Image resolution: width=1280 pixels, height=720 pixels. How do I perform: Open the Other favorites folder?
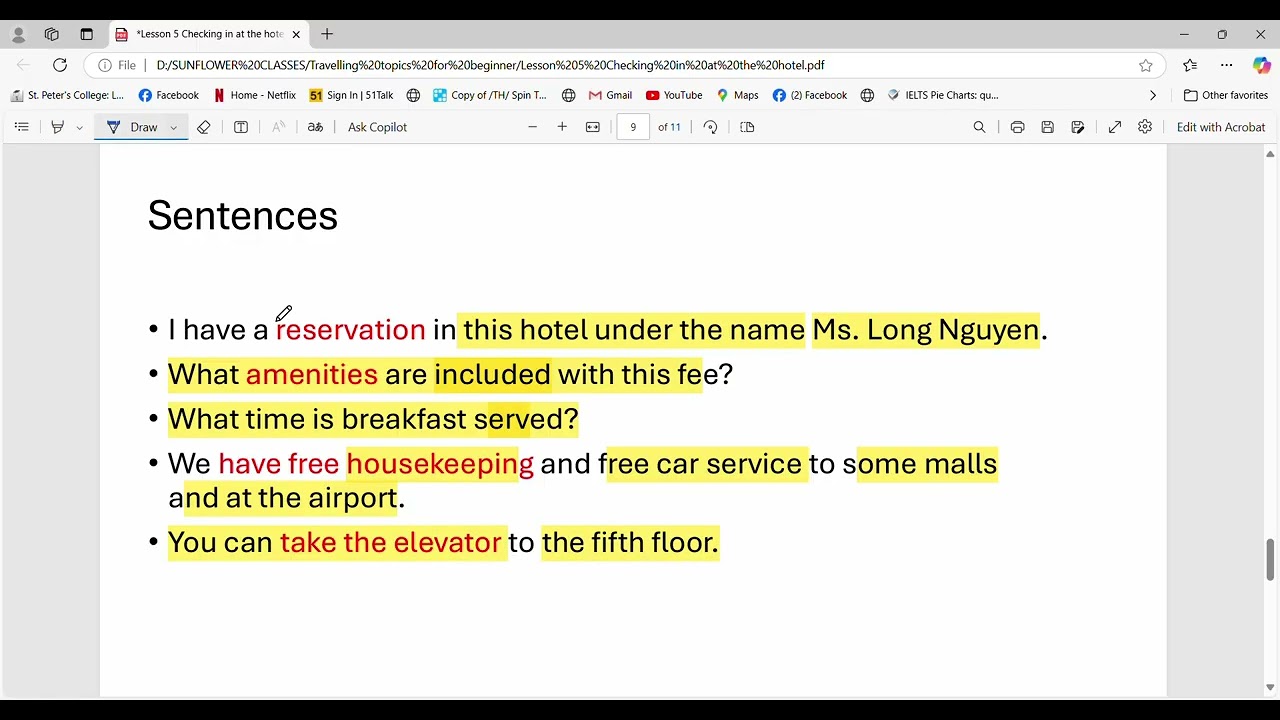[x=1226, y=95]
